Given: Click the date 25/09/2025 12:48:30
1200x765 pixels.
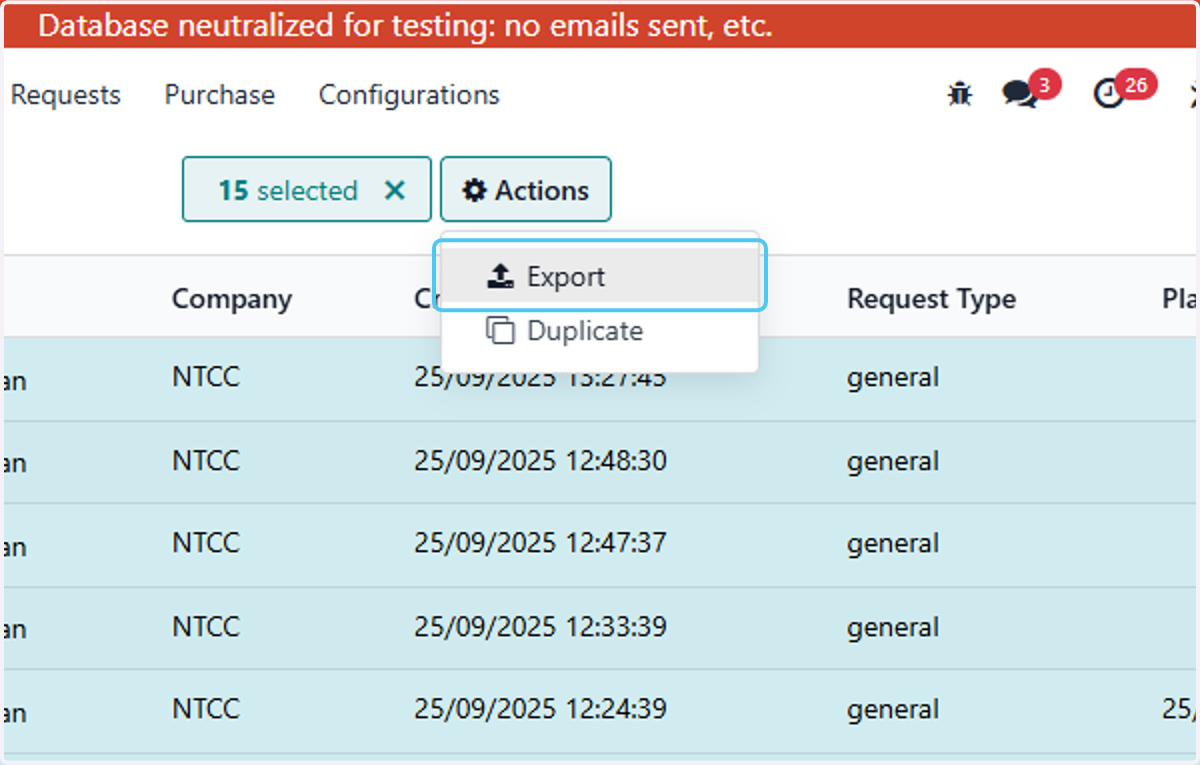Looking at the screenshot, I should tap(540, 461).
